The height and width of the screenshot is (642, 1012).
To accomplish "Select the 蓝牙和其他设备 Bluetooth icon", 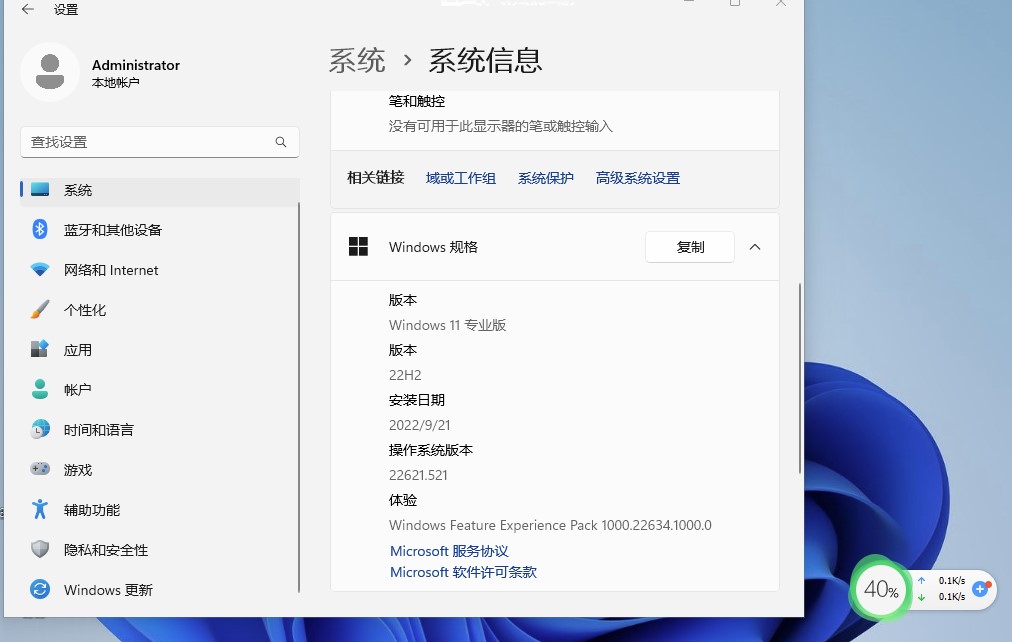I will click(38, 229).
